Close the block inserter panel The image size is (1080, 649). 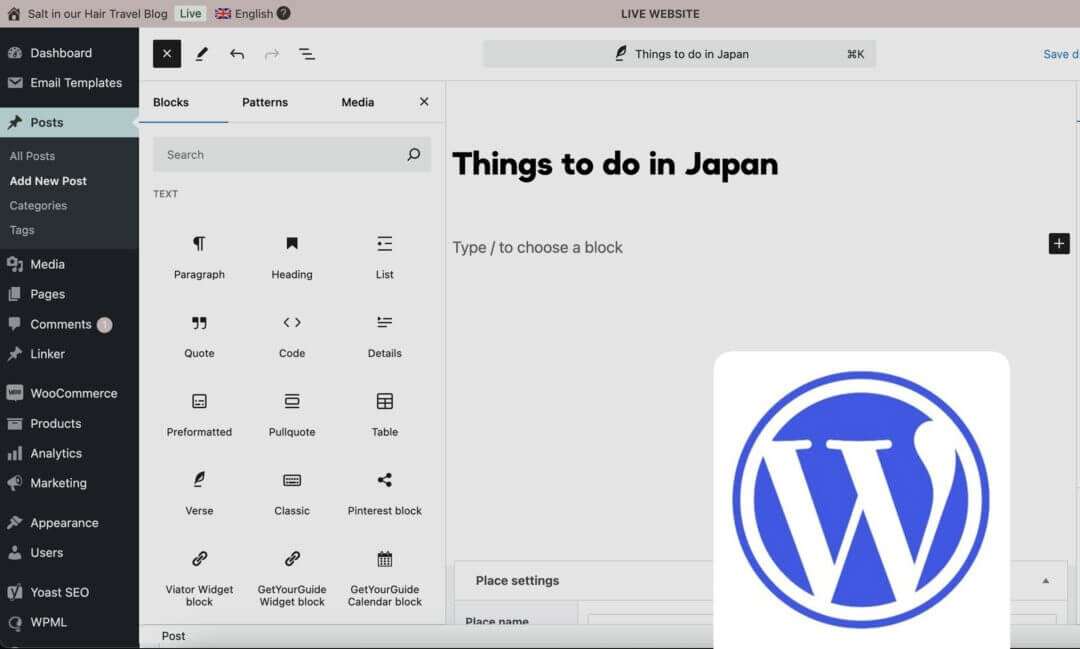pyautogui.click(x=424, y=102)
